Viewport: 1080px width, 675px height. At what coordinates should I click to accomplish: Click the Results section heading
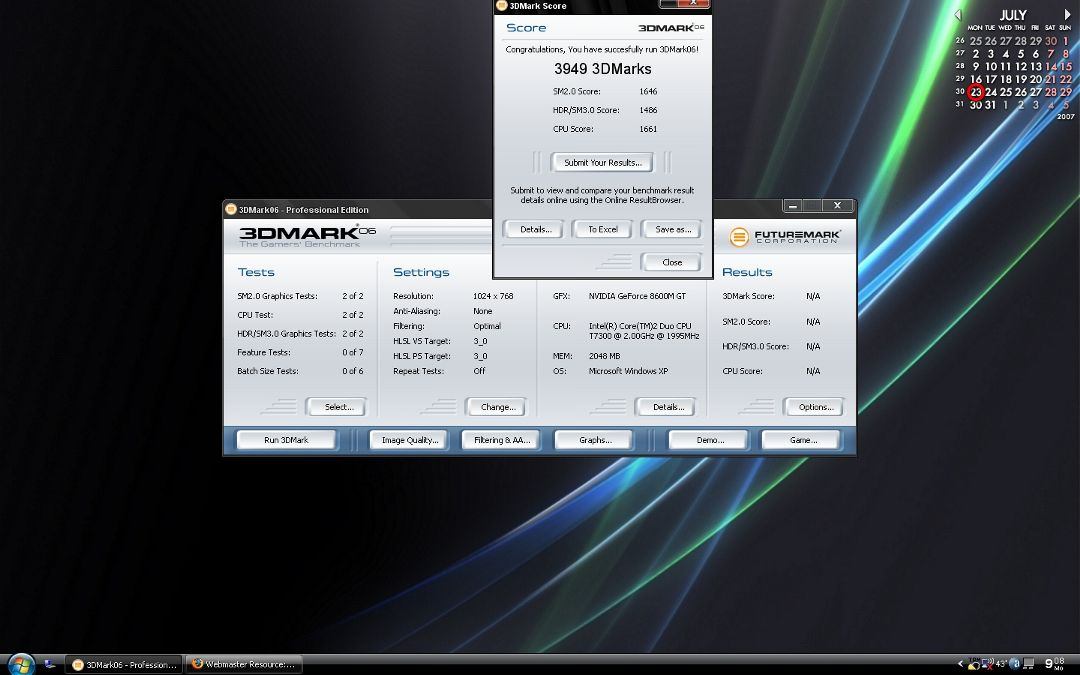[x=747, y=272]
